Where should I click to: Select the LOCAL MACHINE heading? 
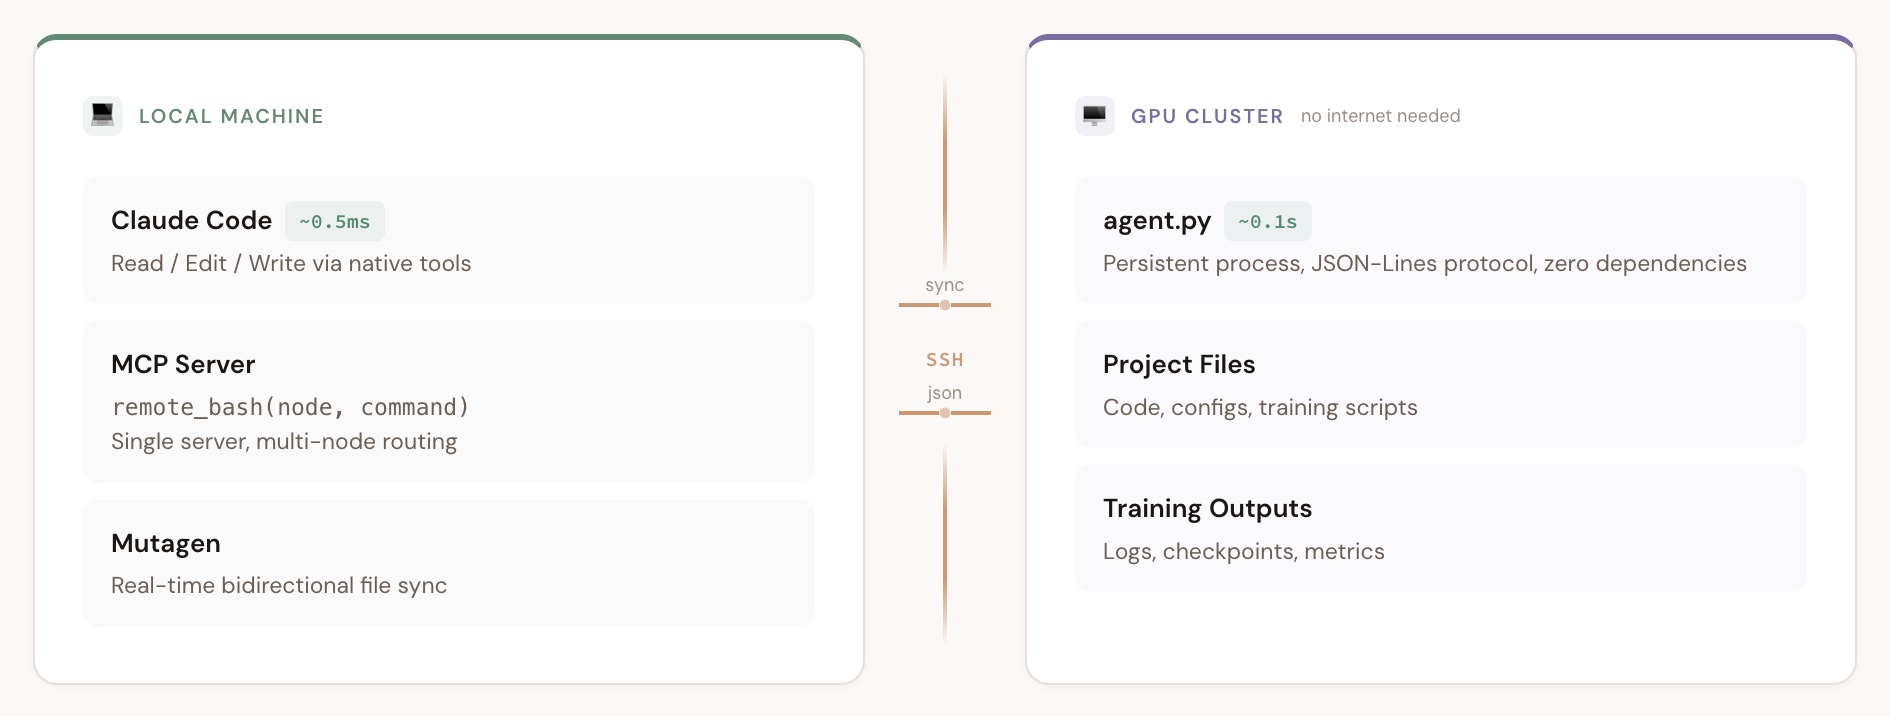pos(231,116)
